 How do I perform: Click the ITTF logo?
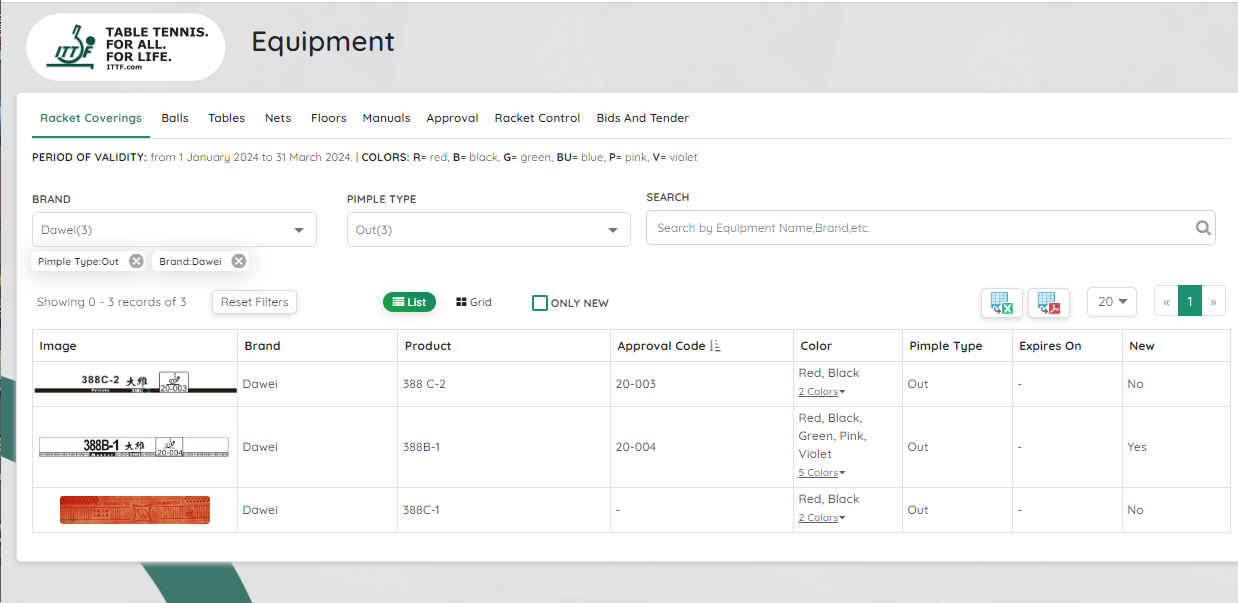click(x=126, y=47)
